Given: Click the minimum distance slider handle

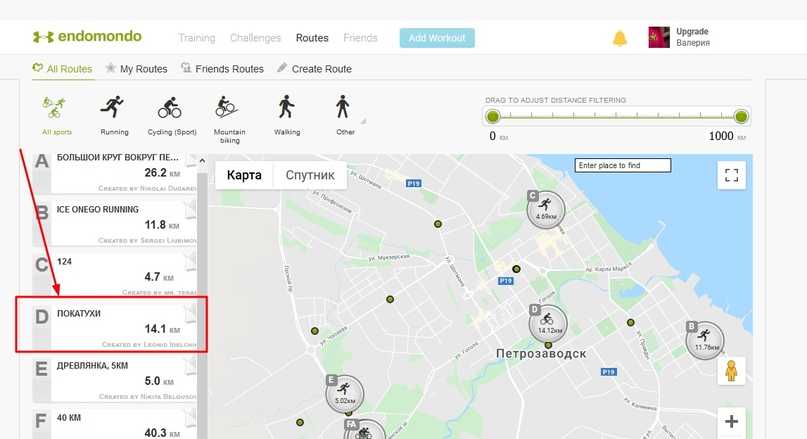Looking at the screenshot, I should [x=493, y=117].
